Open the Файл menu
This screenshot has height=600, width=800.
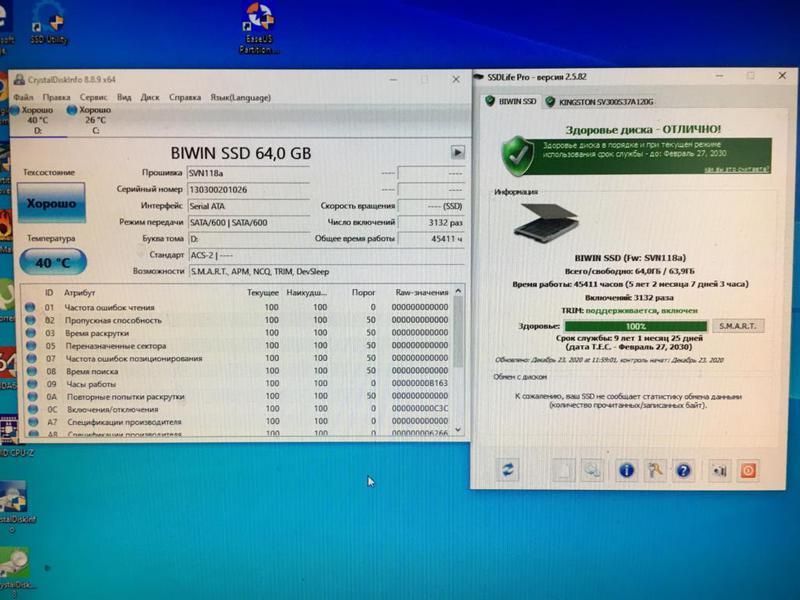click(24, 97)
